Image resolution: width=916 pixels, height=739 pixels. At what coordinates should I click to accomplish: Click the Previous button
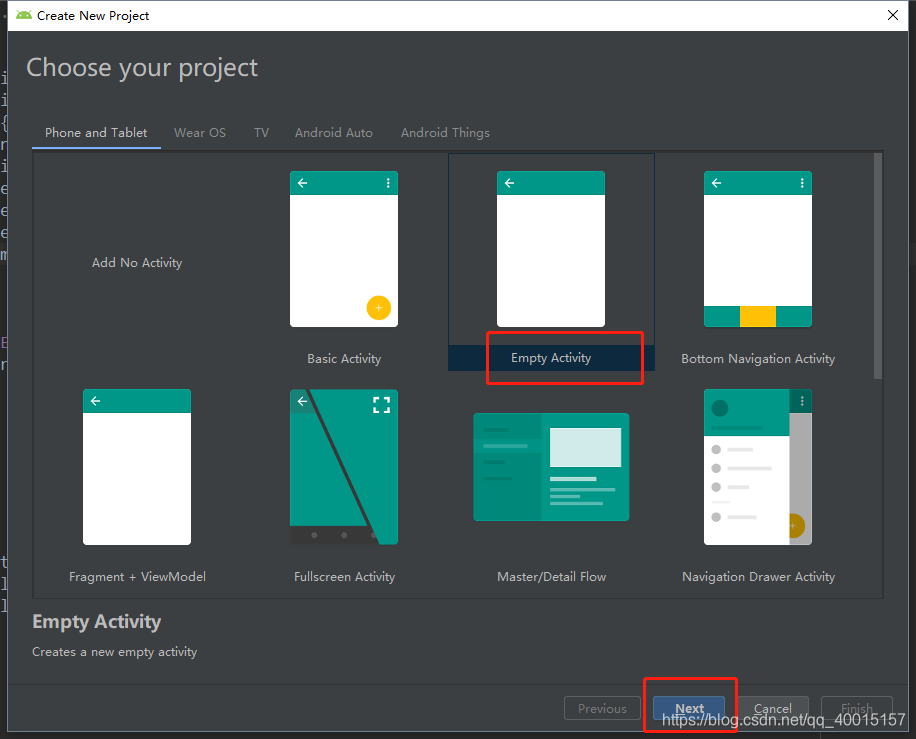coord(601,708)
